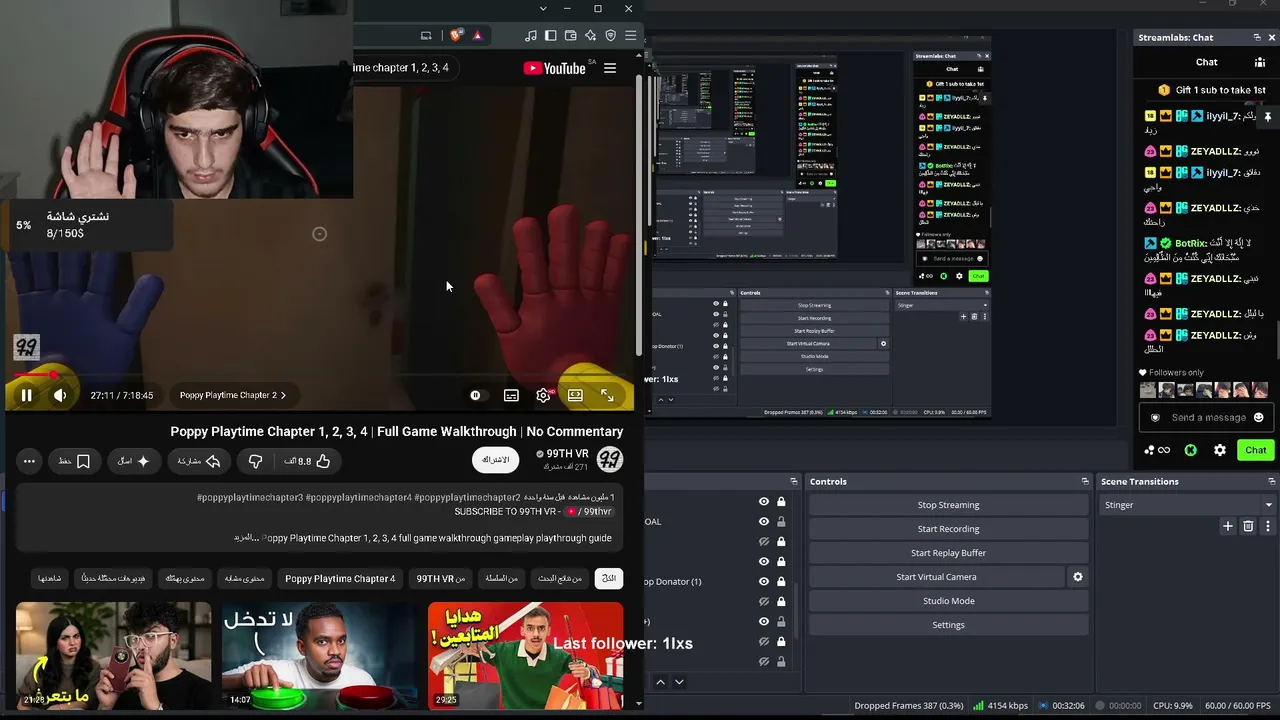Image resolution: width=1280 pixels, height=720 pixels.
Task: Select the 99TH VR filter chip
Action: click(441, 579)
